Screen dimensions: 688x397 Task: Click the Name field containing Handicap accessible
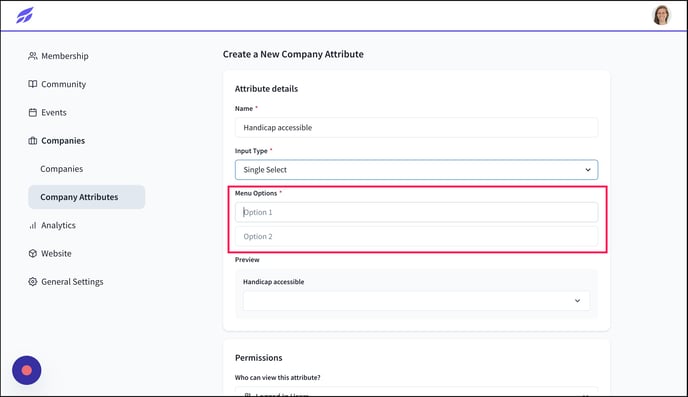click(416, 128)
